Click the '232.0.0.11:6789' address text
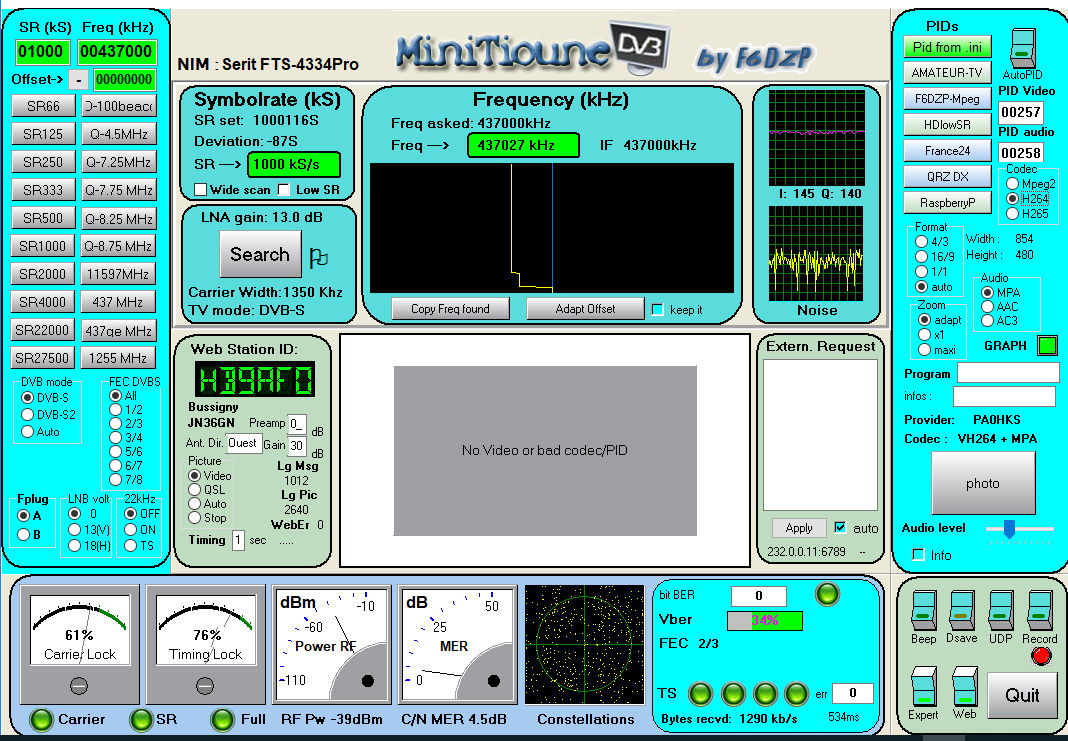 point(806,552)
